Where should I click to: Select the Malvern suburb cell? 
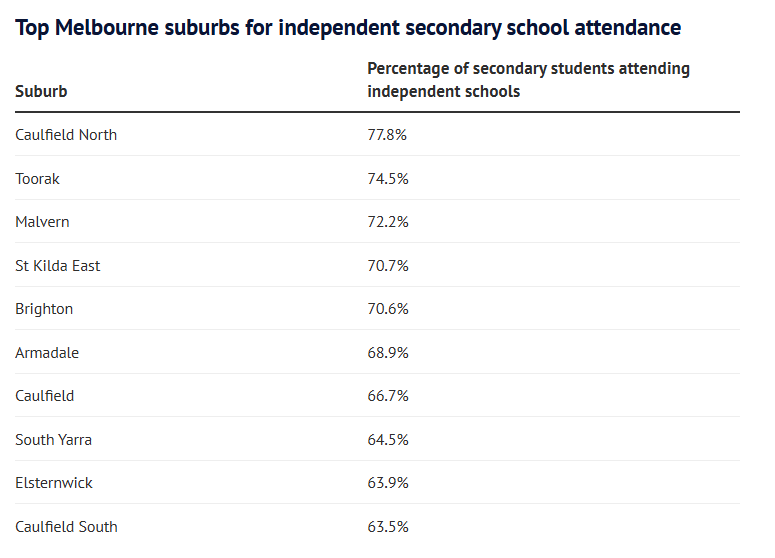[x=42, y=222]
